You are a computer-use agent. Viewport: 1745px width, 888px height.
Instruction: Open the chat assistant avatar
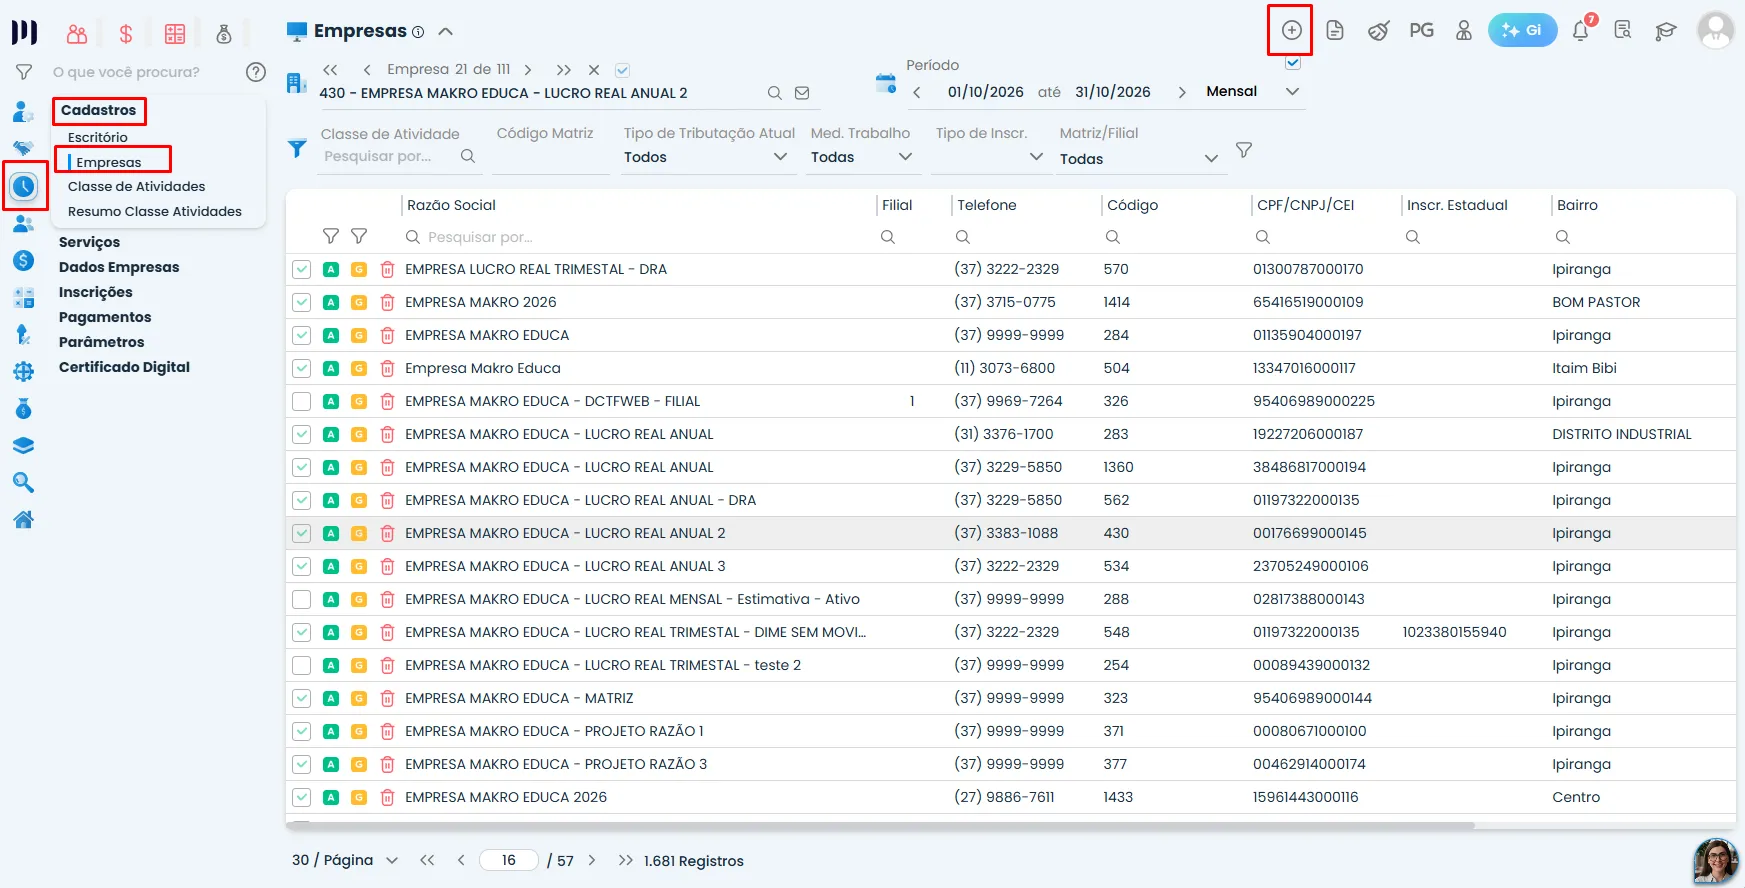(x=1715, y=862)
